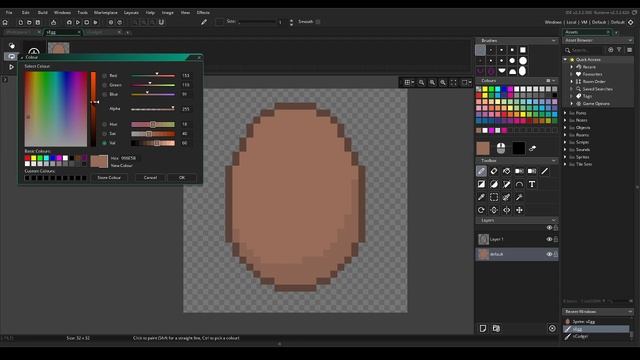Select the Hue radio button
The height and width of the screenshot is (360, 640).
click(x=104, y=124)
